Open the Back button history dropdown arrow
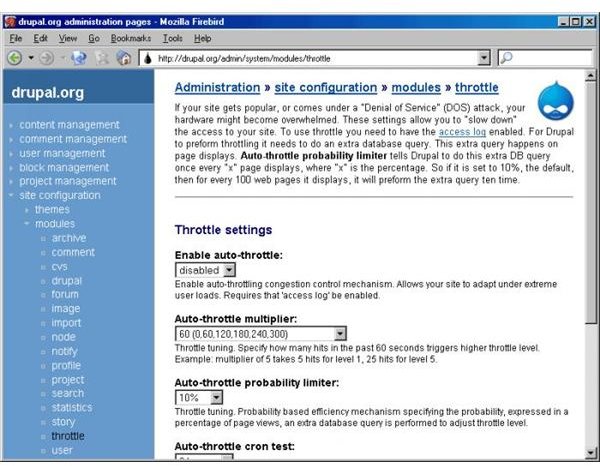Image resolution: width=600 pixels, height=466 pixels. 31,58
